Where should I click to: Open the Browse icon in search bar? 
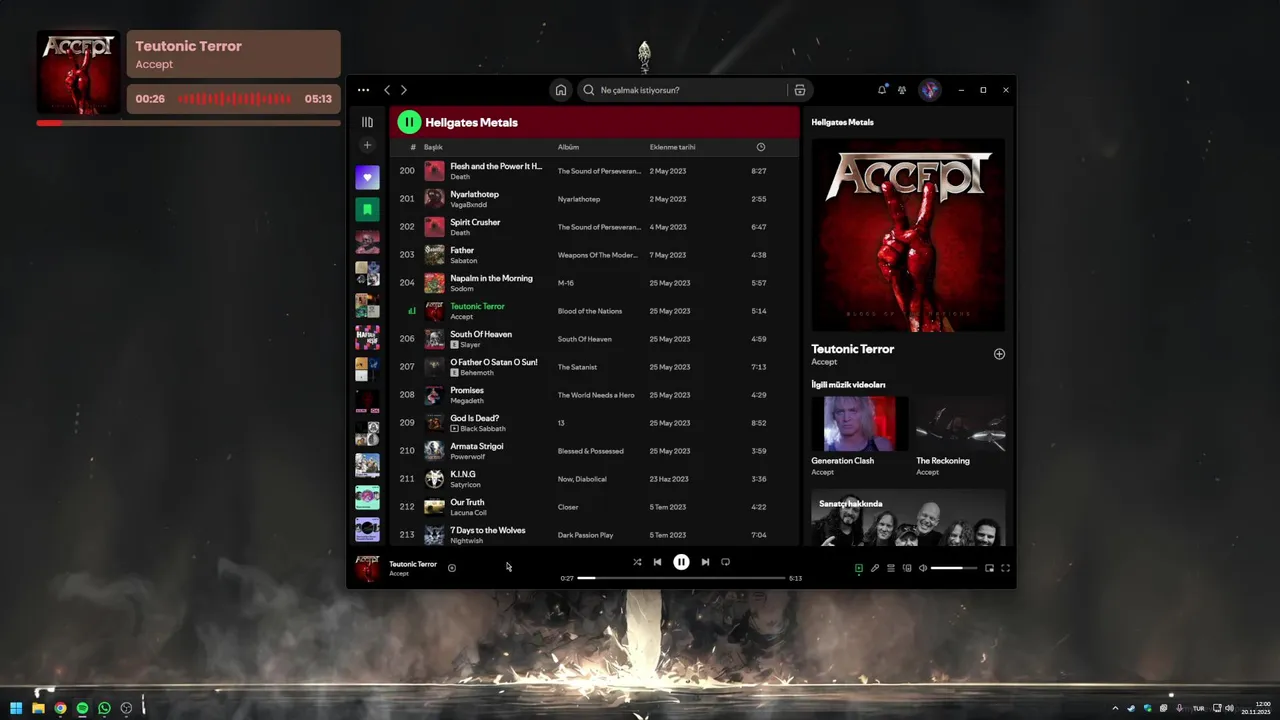[x=799, y=90]
